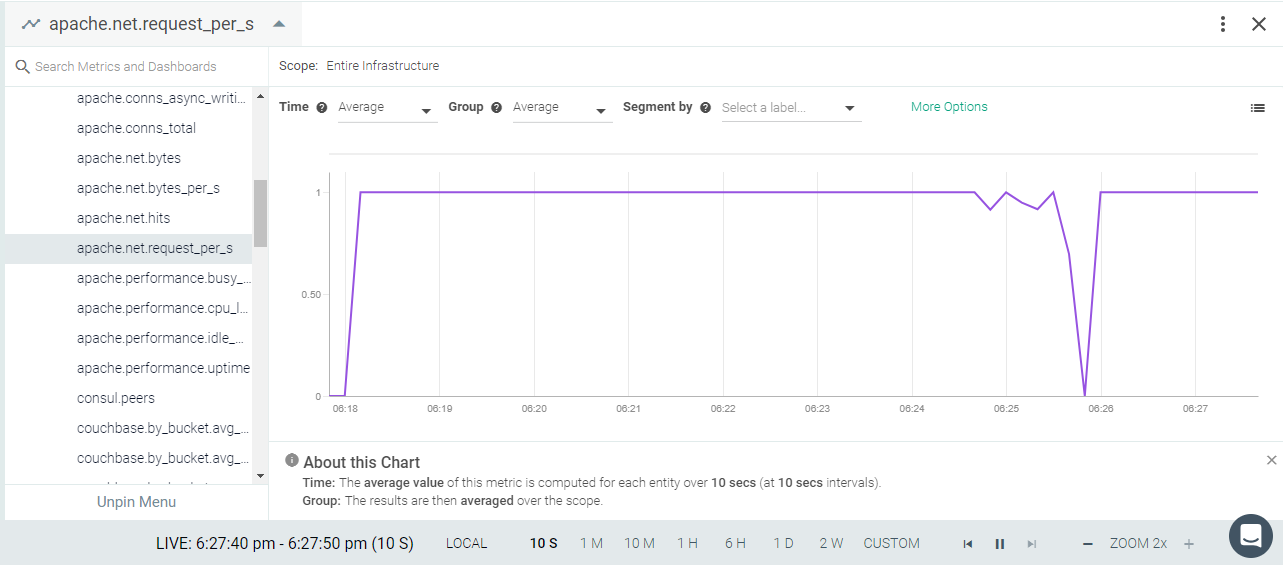The image size is (1283, 565).
Task: Click the More Options link
Action: pyautogui.click(x=949, y=107)
